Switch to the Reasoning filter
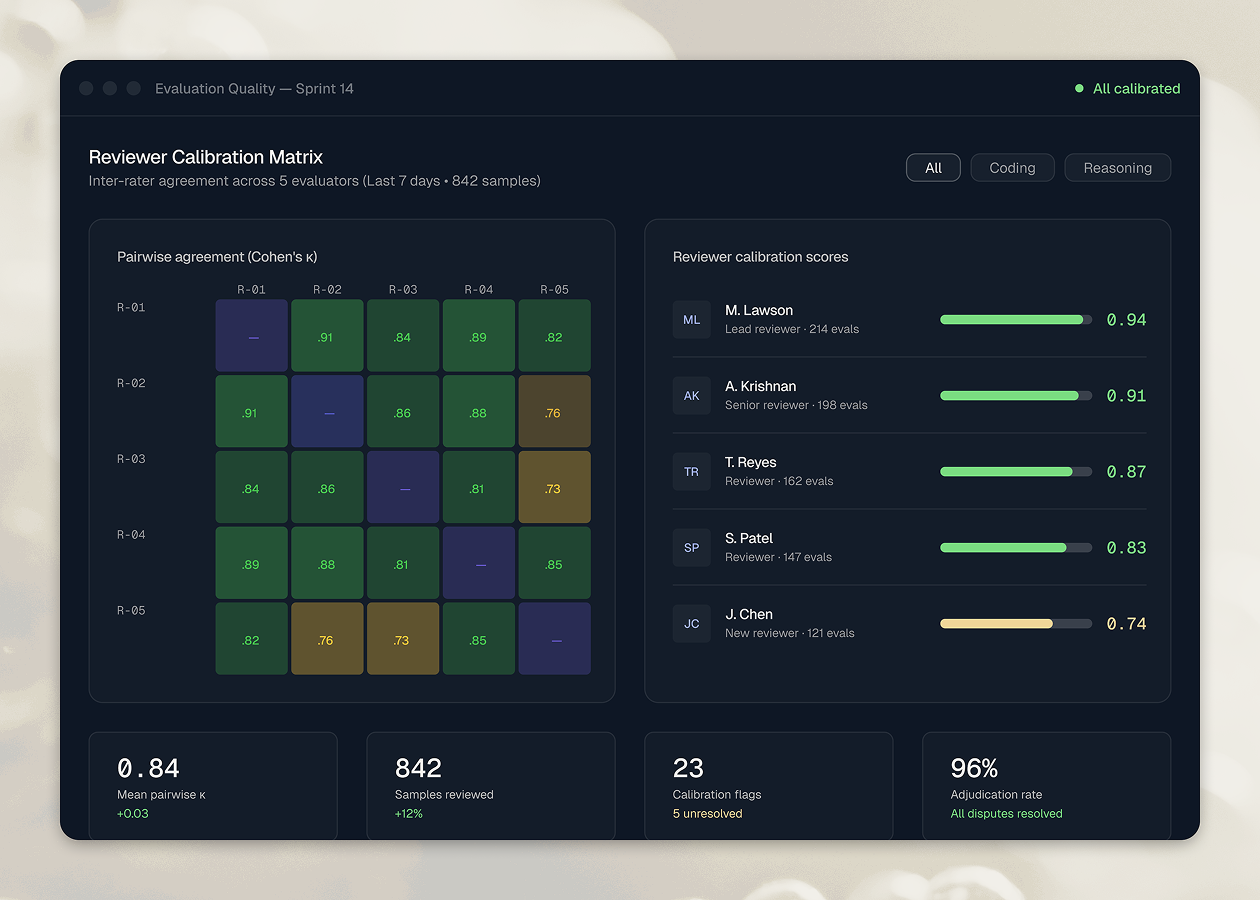 coord(1117,168)
